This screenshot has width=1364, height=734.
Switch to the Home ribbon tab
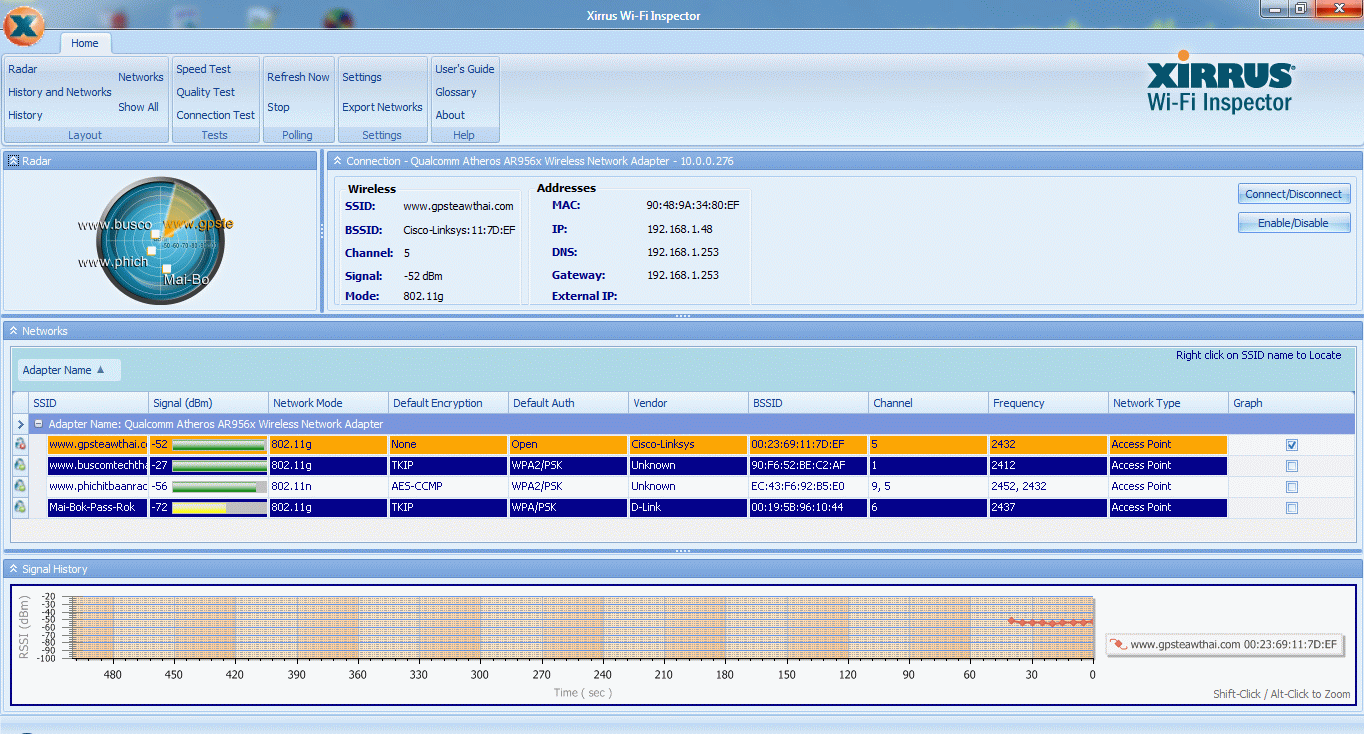coord(85,43)
